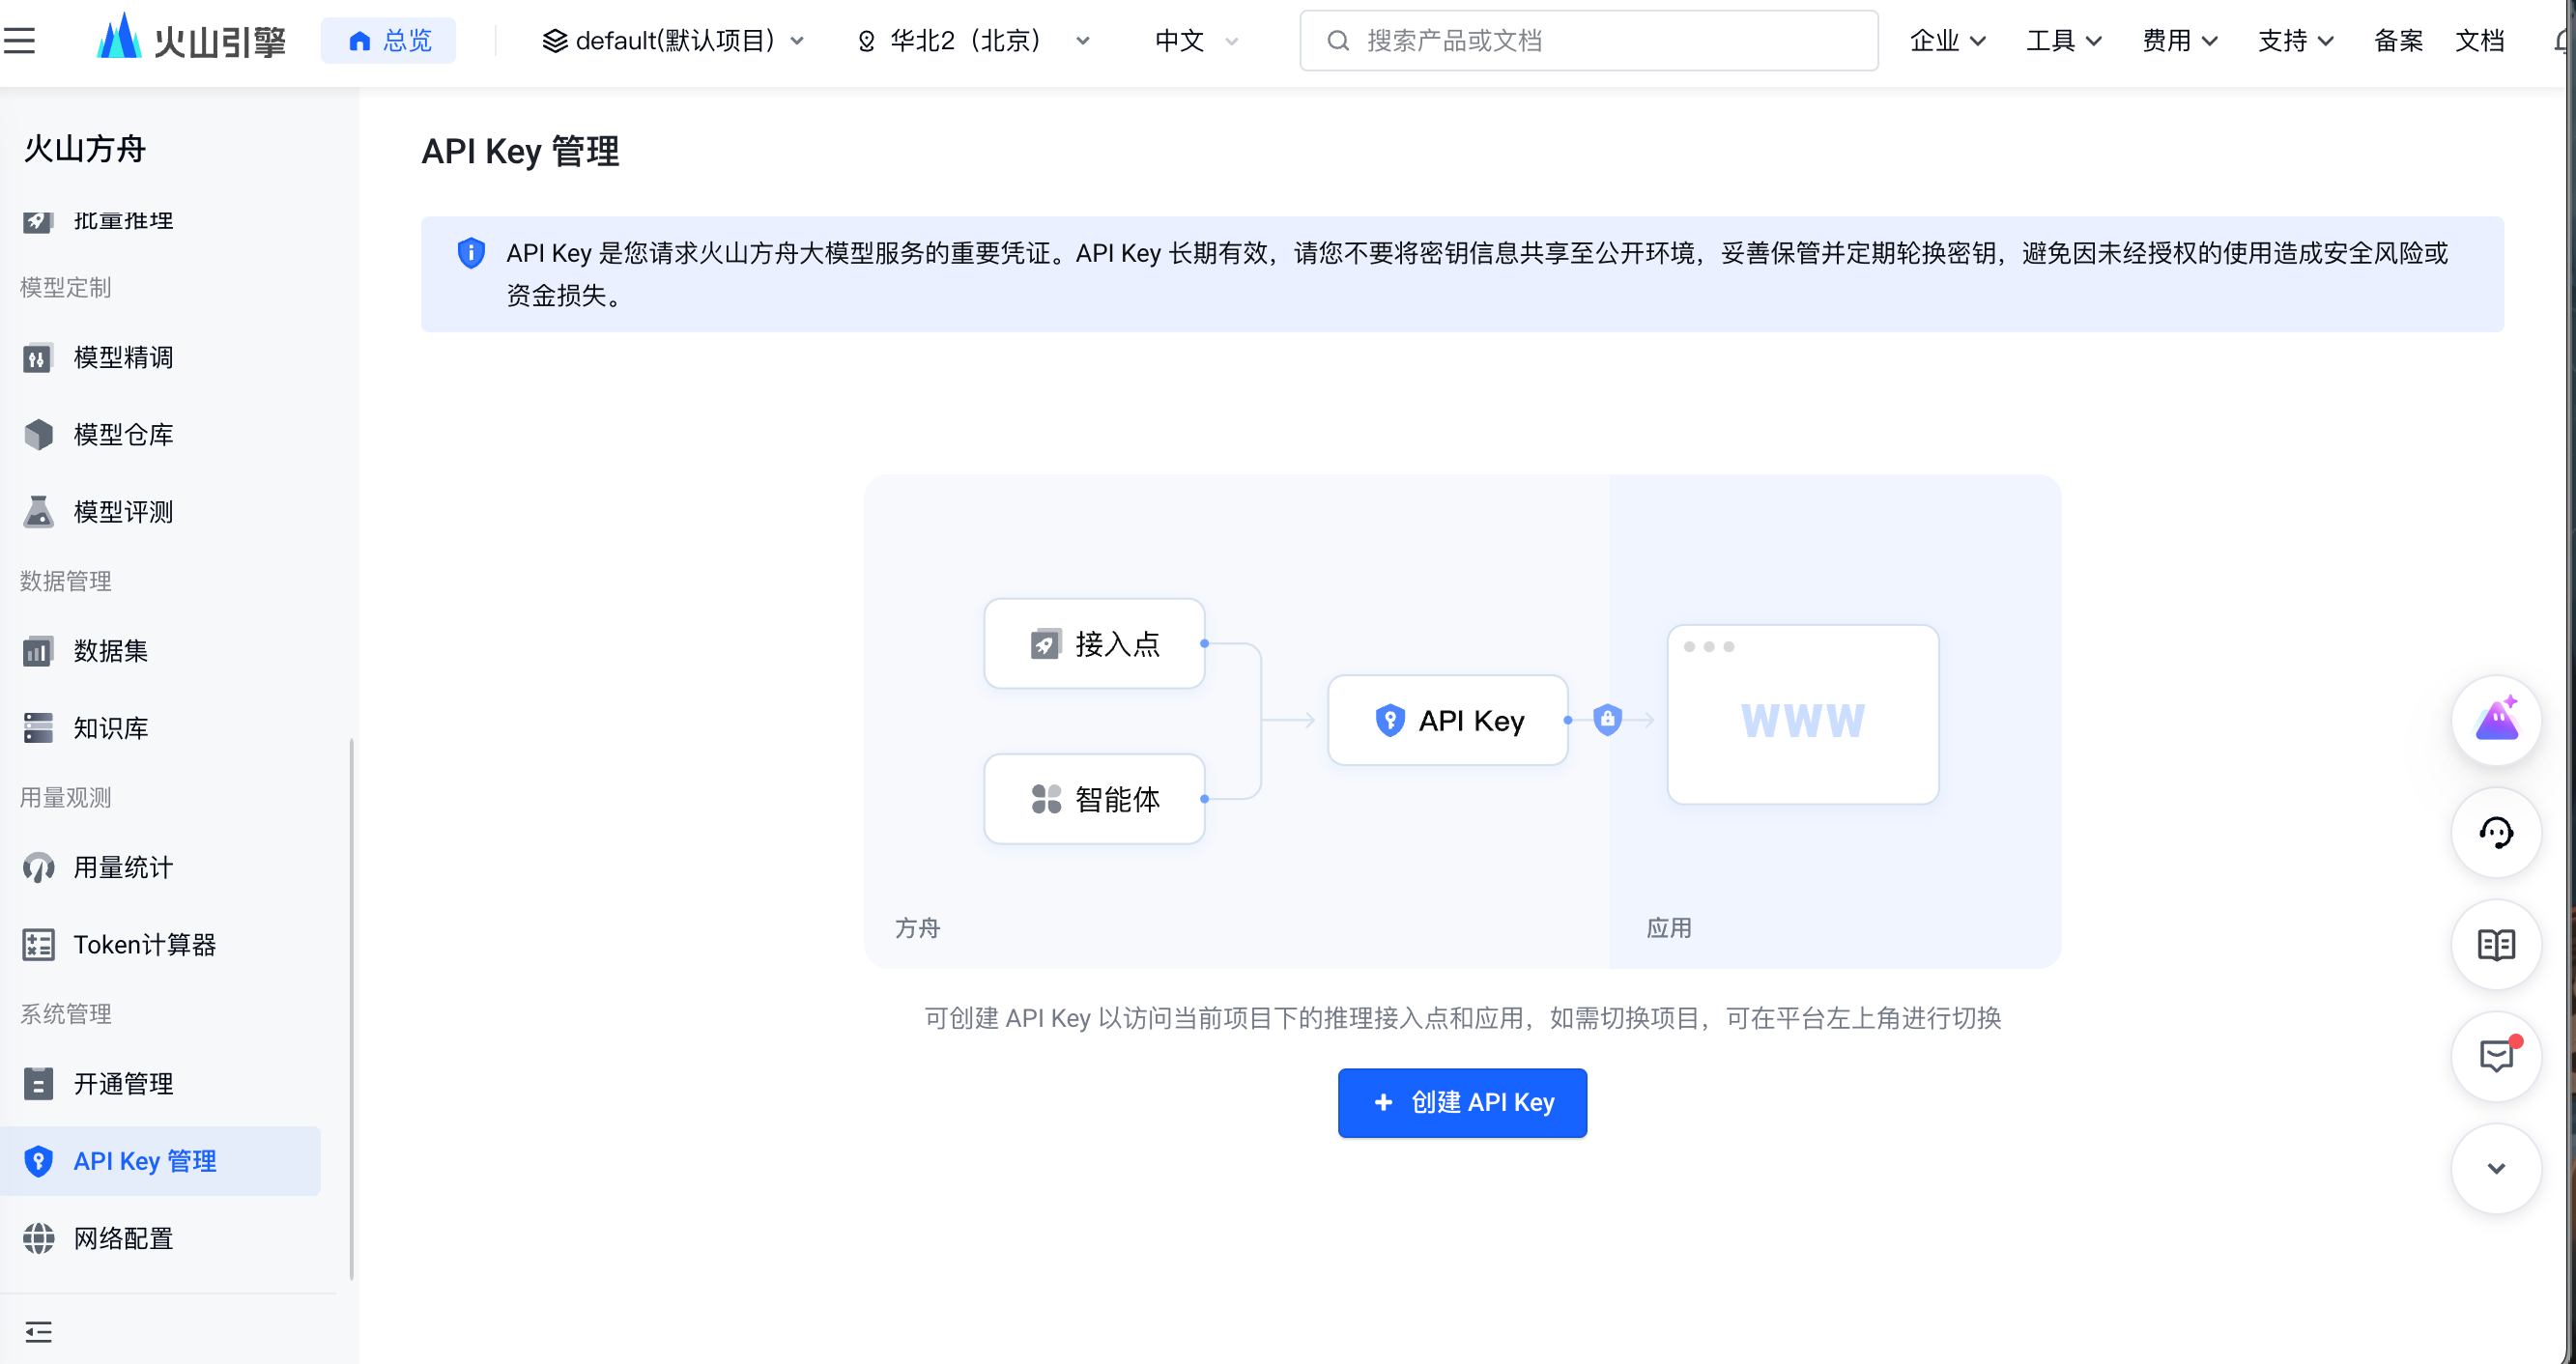
Task: Click the 模型仓库 cube icon
Action: pos(38,434)
